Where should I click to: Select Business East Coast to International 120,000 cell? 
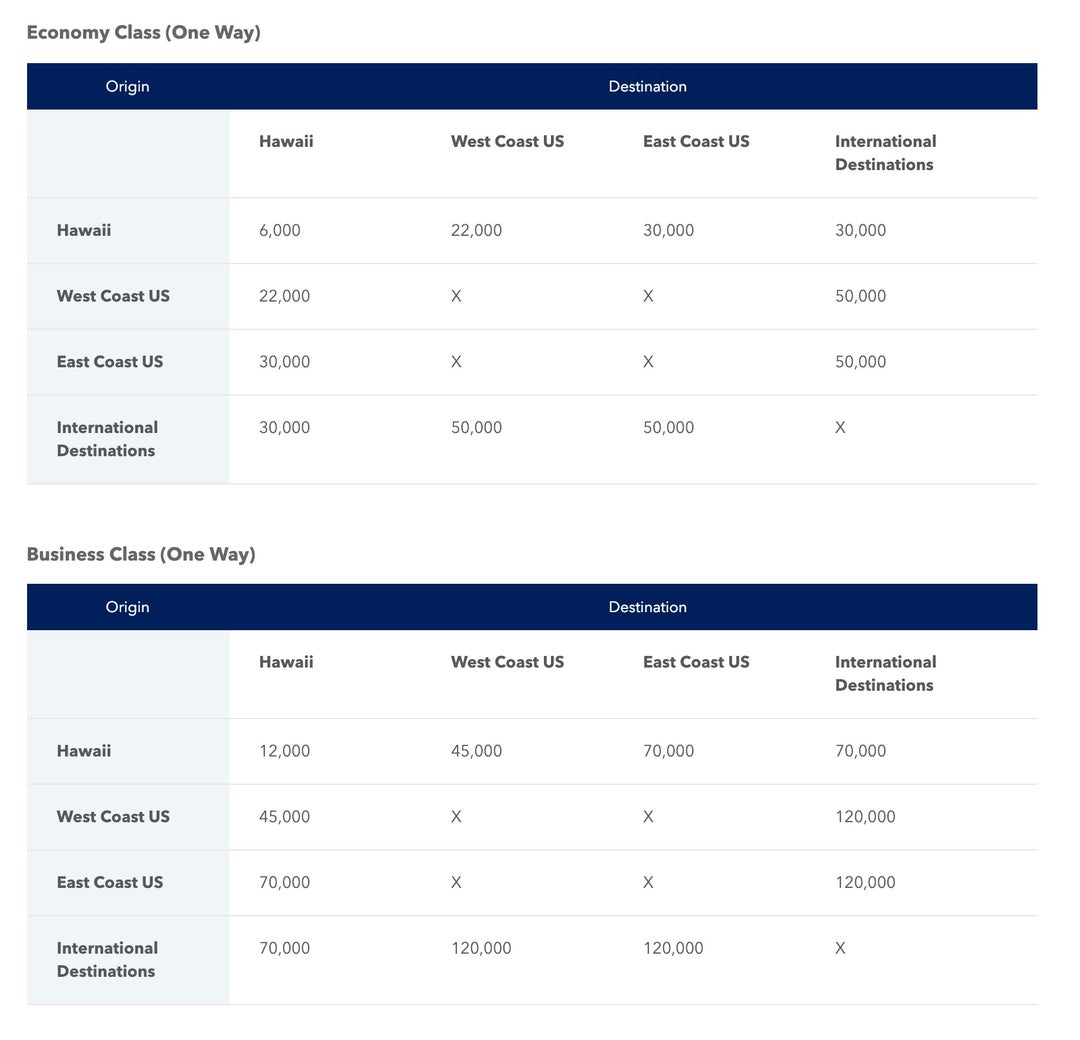coord(866,883)
